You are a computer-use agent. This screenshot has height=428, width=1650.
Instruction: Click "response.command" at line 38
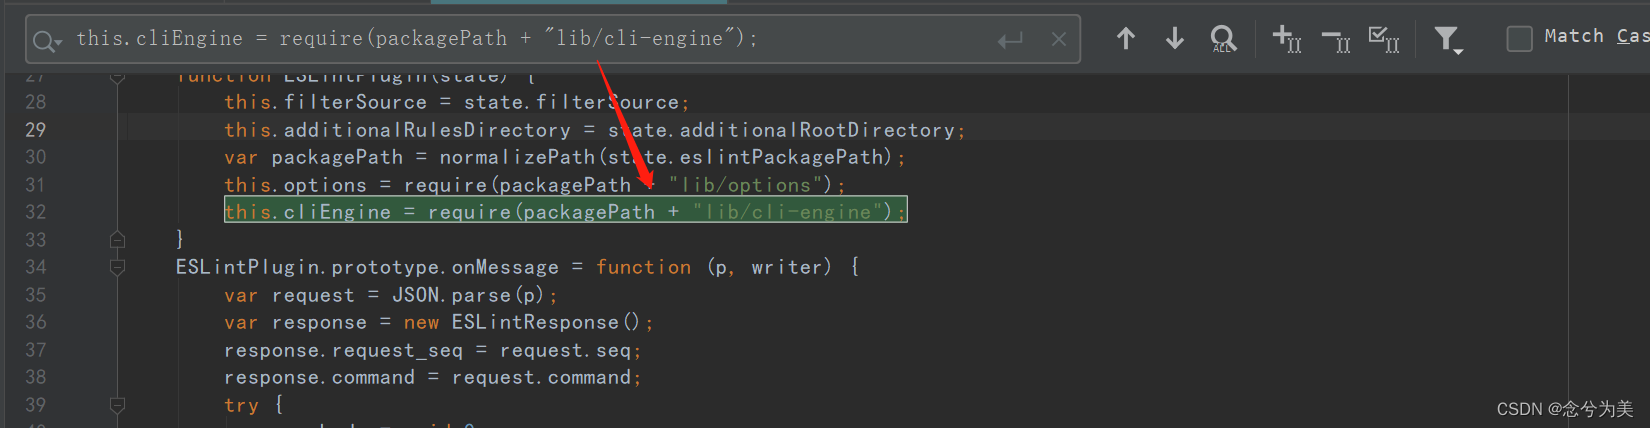pyautogui.click(x=319, y=377)
